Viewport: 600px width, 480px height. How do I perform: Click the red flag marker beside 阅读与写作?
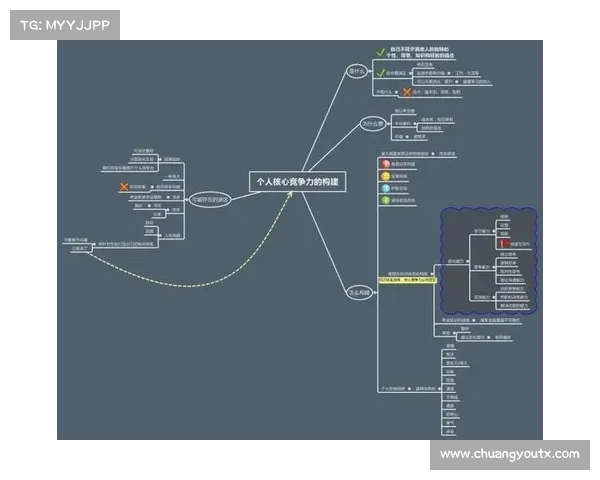[504, 244]
